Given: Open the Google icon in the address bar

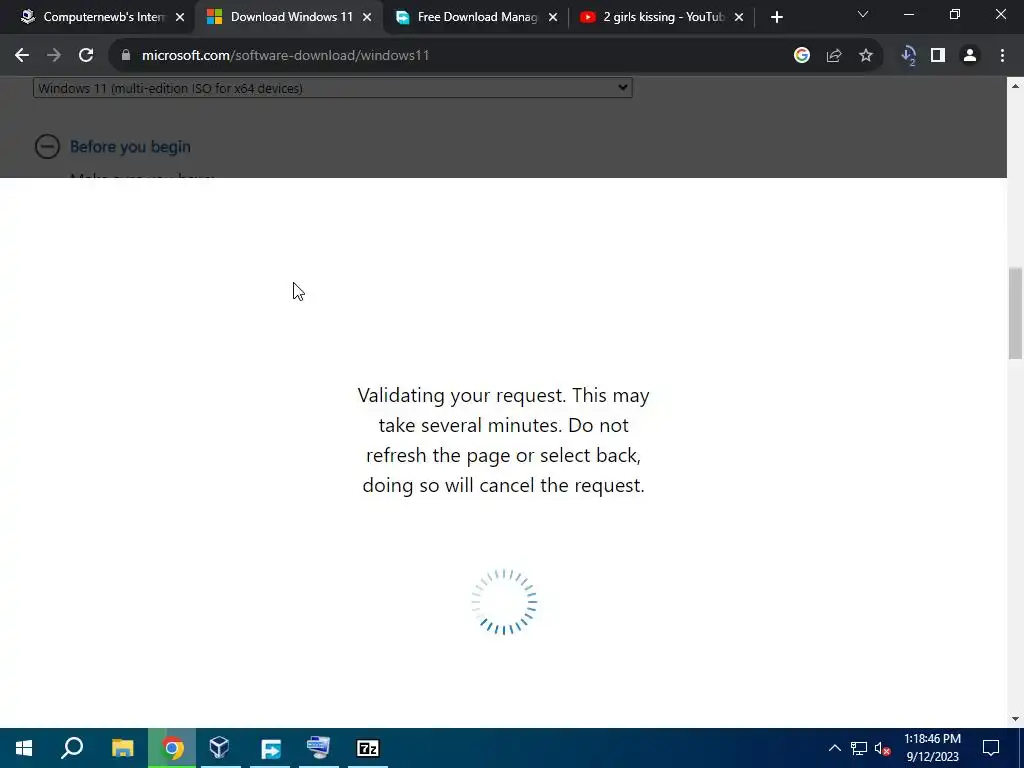Looking at the screenshot, I should pyautogui.click(x=802, y=56).
